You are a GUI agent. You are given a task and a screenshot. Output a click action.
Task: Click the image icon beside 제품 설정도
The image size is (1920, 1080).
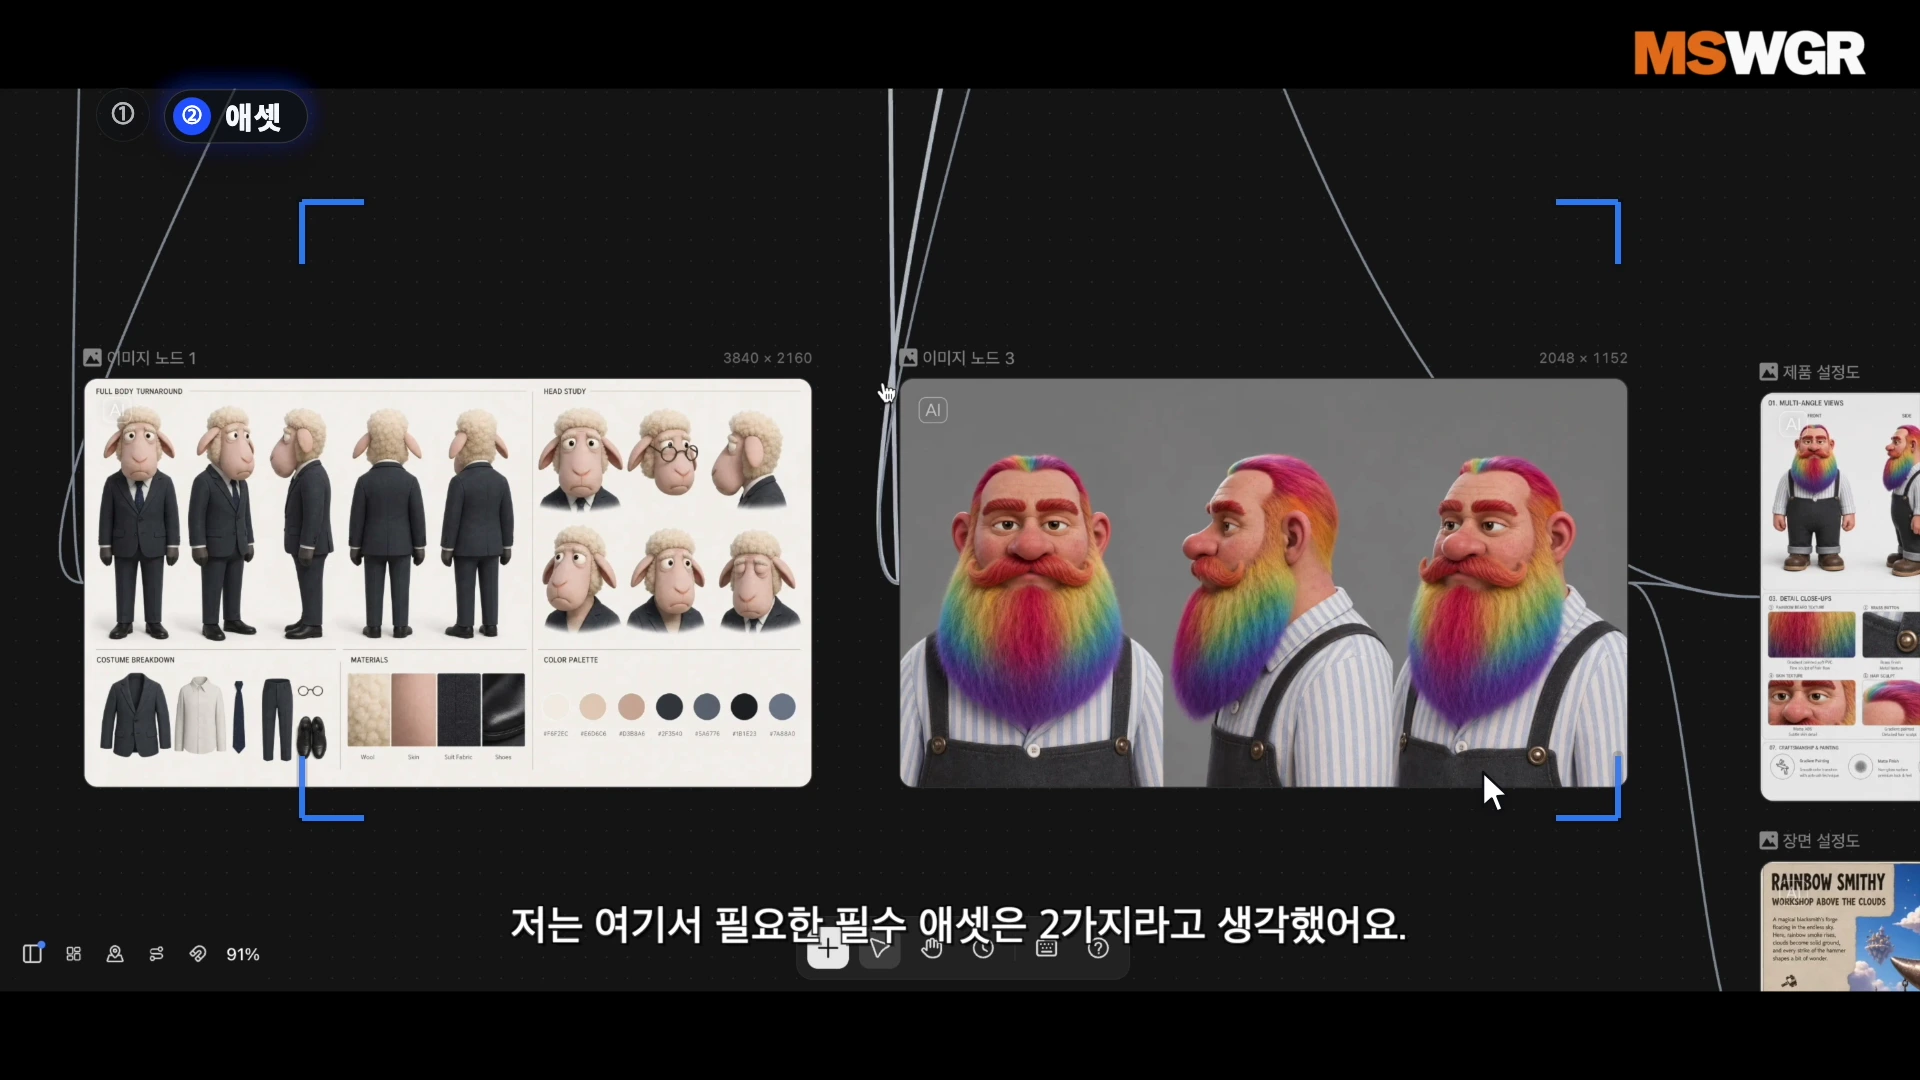pos(1769,372)
